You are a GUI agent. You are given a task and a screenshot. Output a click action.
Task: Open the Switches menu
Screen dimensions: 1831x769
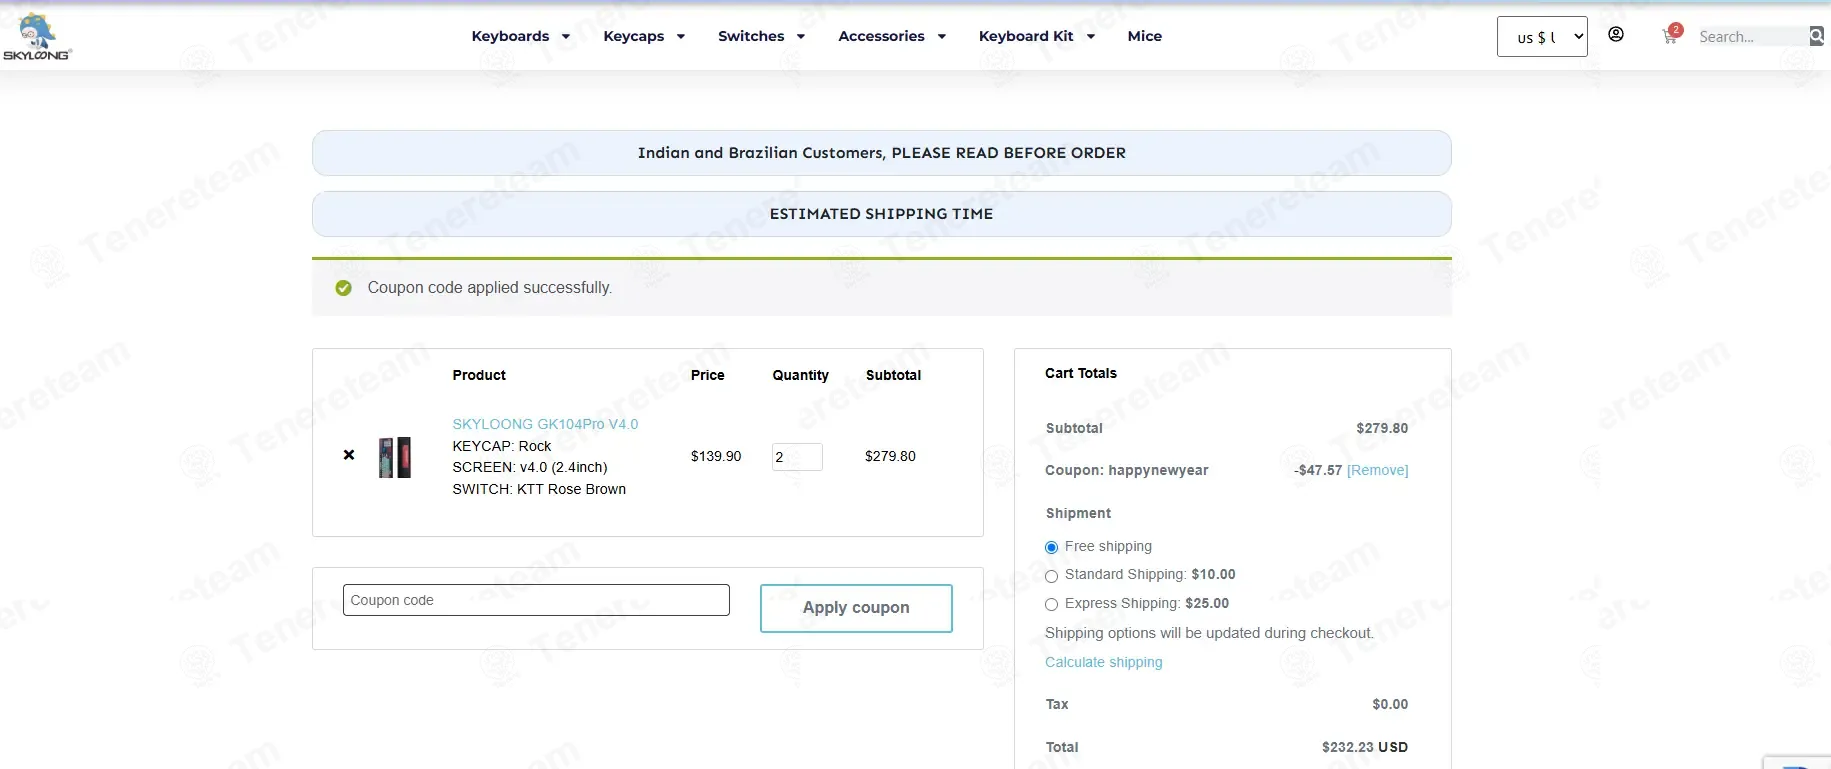751,36
